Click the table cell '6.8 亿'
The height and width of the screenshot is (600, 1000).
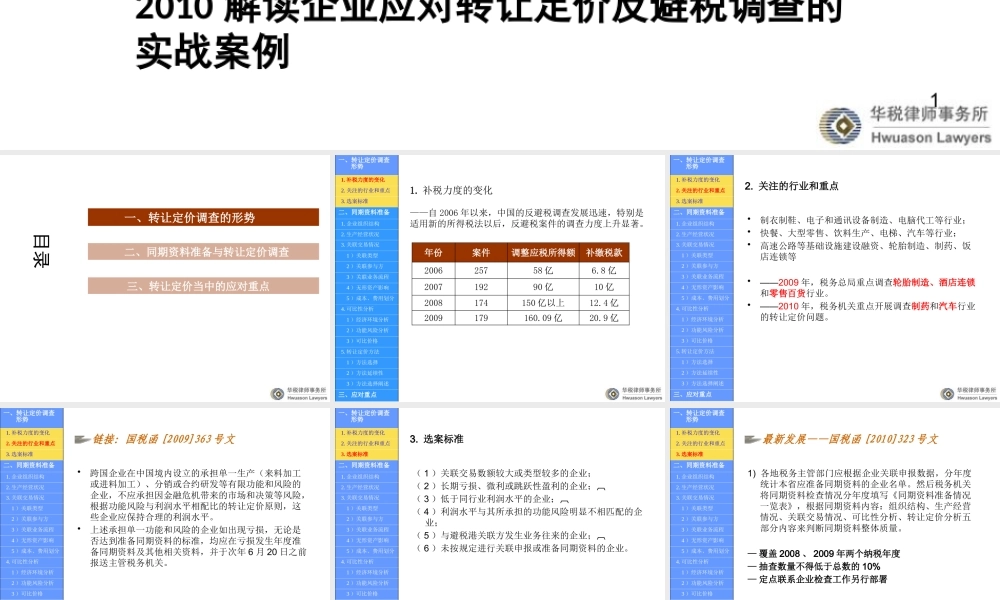(604, 270)
